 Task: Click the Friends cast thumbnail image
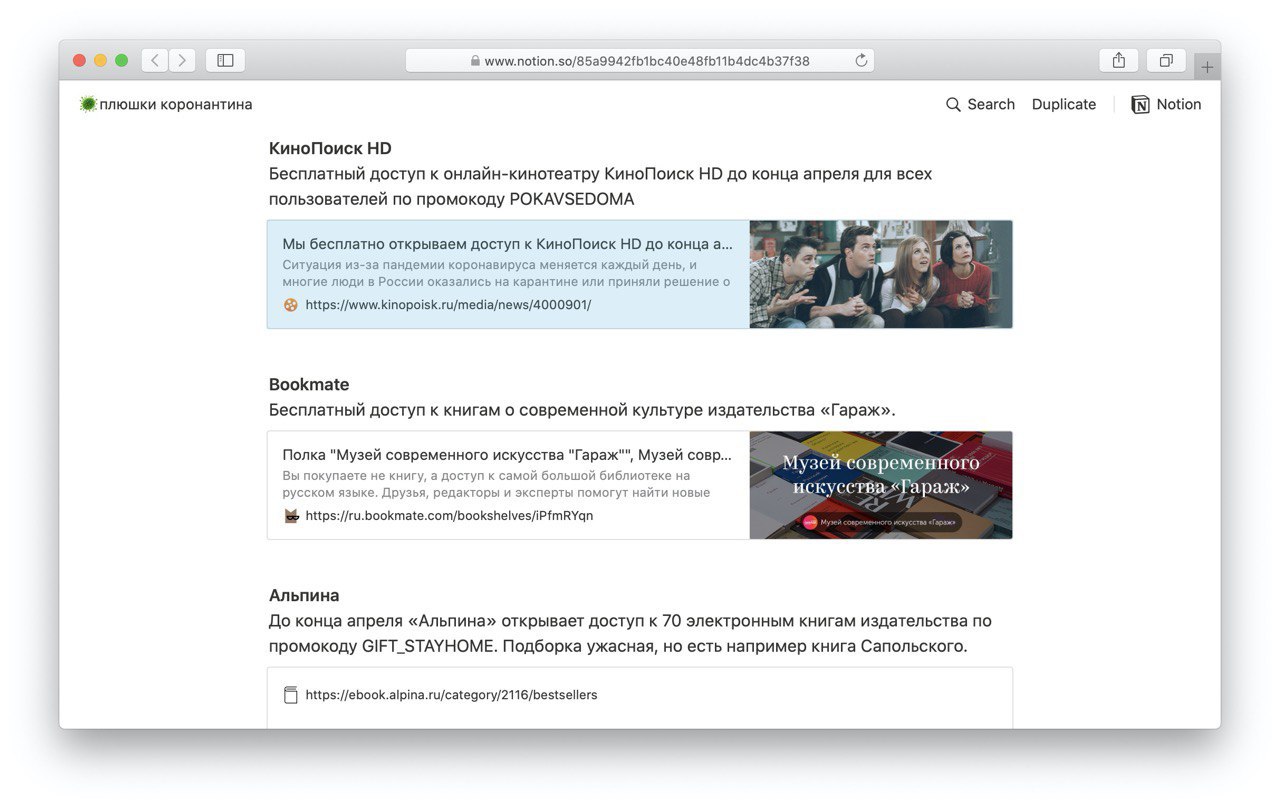click(881, 274)
